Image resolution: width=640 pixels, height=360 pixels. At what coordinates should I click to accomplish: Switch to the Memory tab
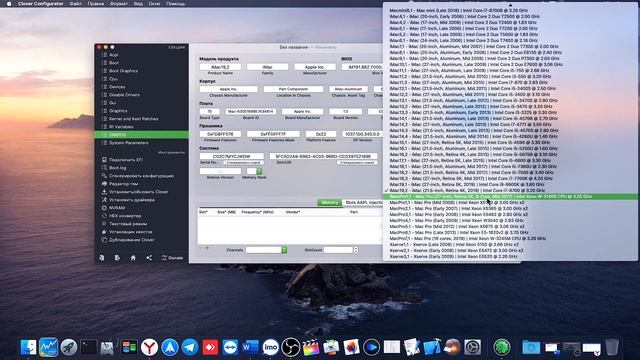tap(330, 202)
